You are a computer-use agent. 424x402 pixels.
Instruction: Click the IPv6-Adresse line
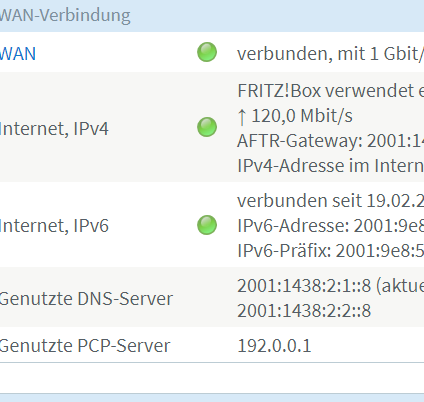(x=331, y=226)
